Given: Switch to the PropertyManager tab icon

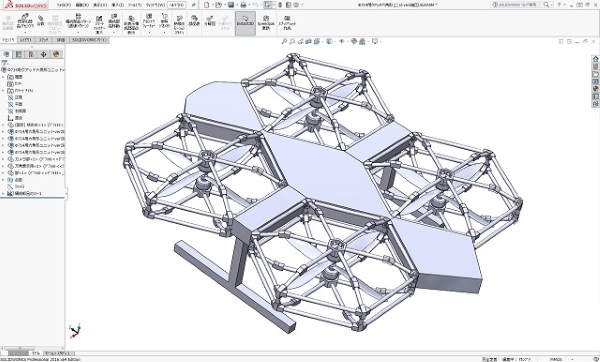Looking at the screenshot, I should [18, 54].
